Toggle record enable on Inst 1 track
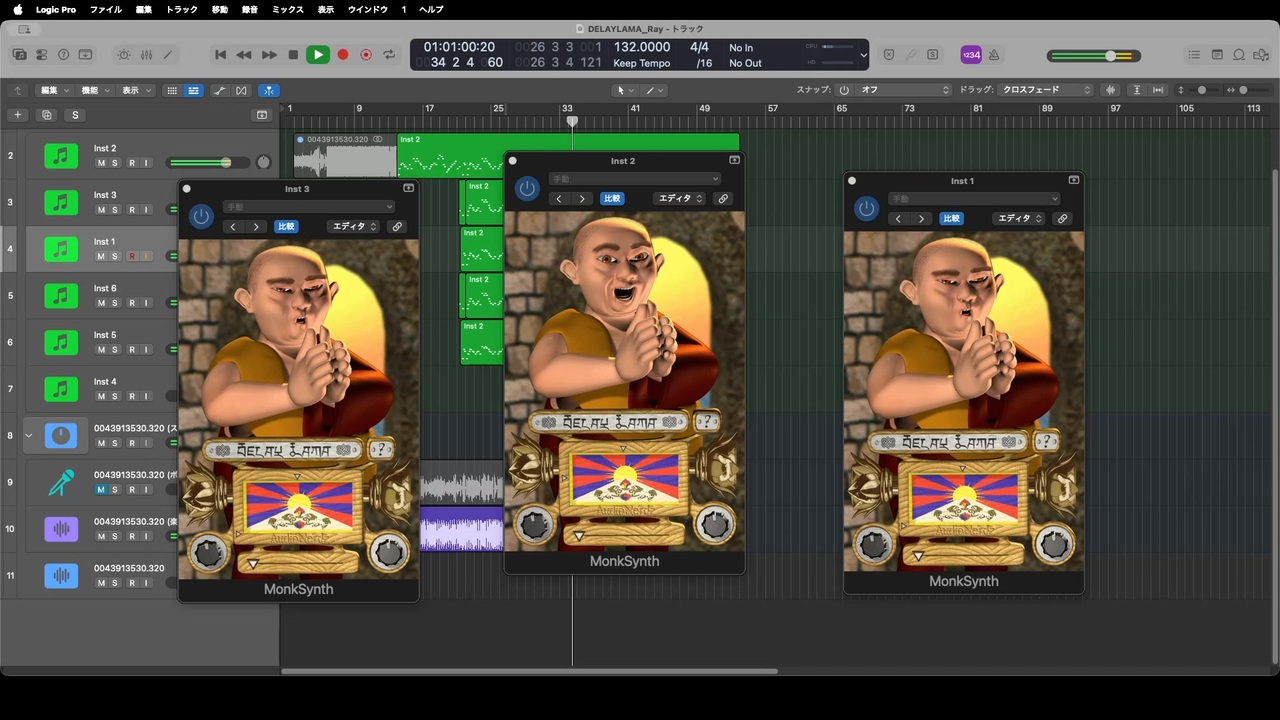1280x720 pixels. [131, 257]
